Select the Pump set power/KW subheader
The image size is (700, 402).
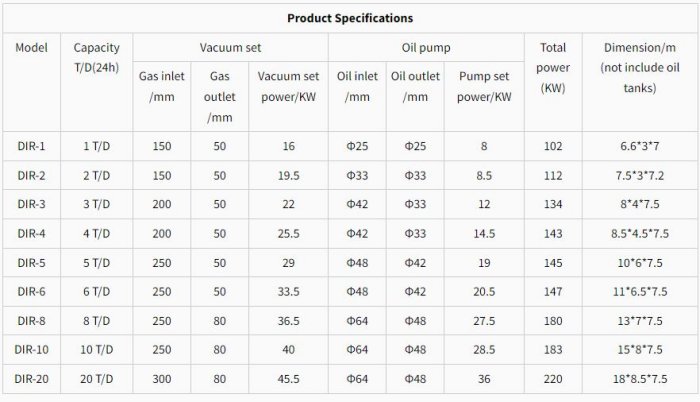pyautogui.click(x=484, y=87)
